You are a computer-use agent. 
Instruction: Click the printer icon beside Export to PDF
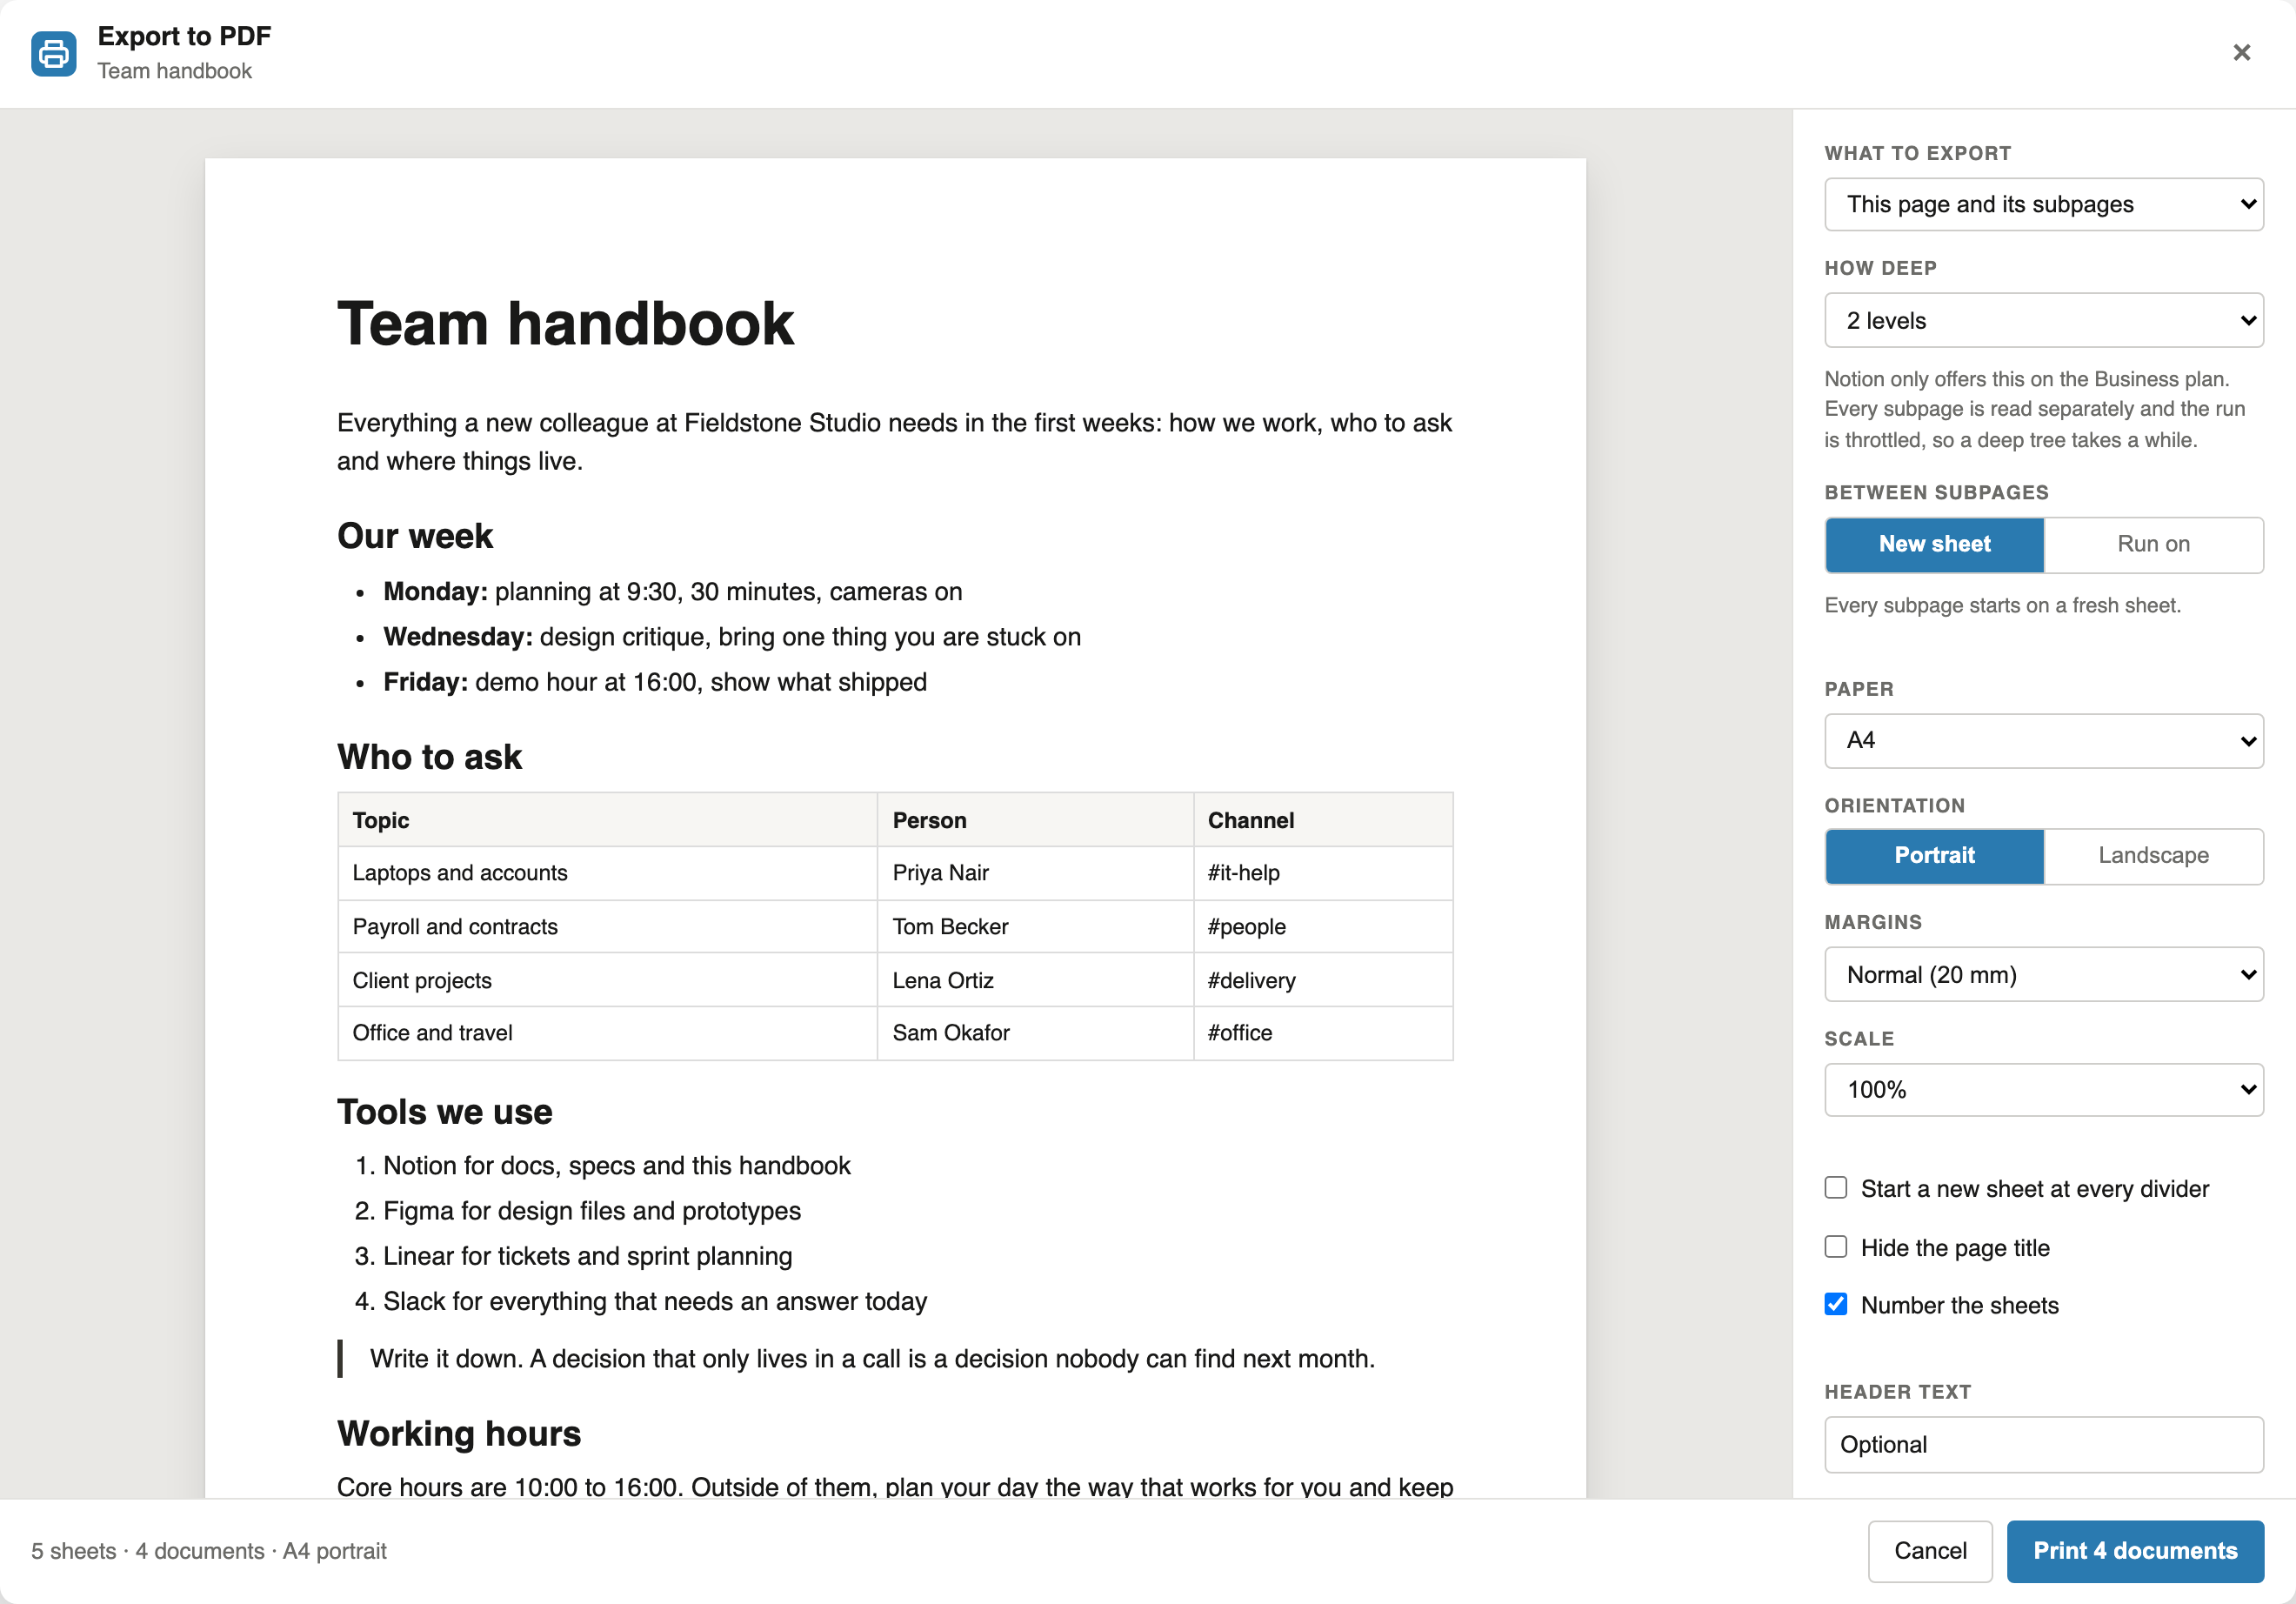pyautogui.click(x=54, y=53)
